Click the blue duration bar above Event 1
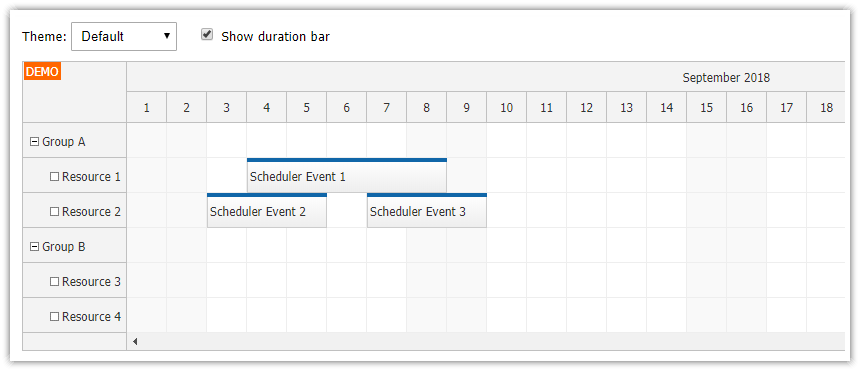Viewport: 860px width, 371px height. [347, 160]
